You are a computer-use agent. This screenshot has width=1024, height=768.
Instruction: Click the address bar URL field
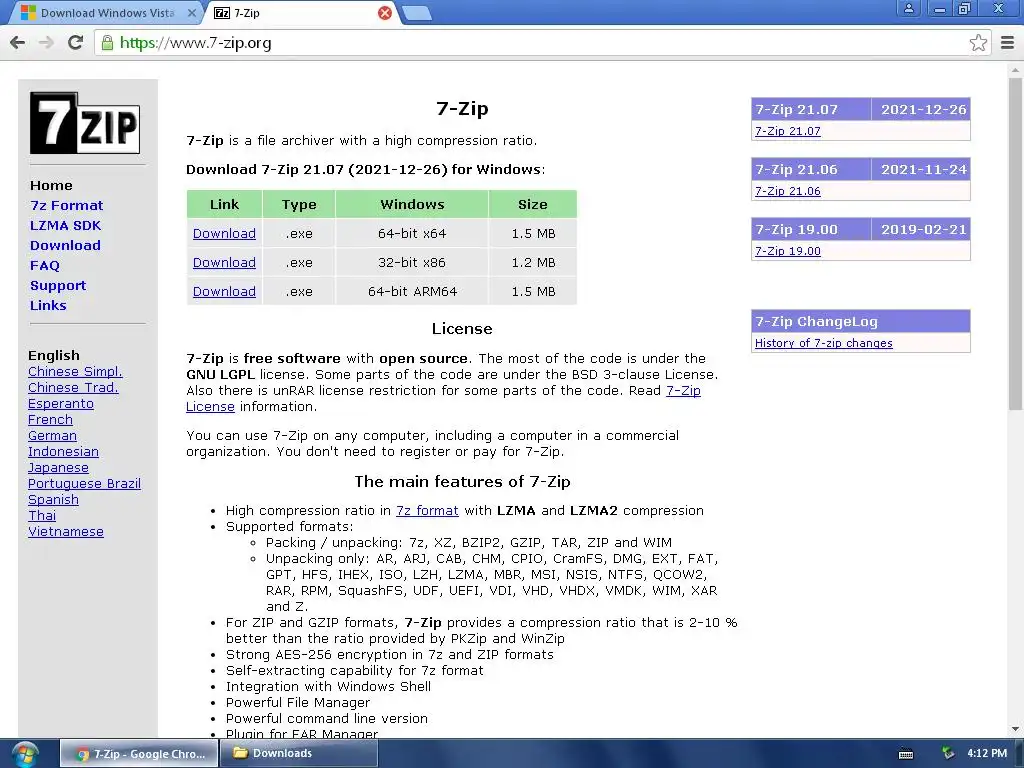542,42
